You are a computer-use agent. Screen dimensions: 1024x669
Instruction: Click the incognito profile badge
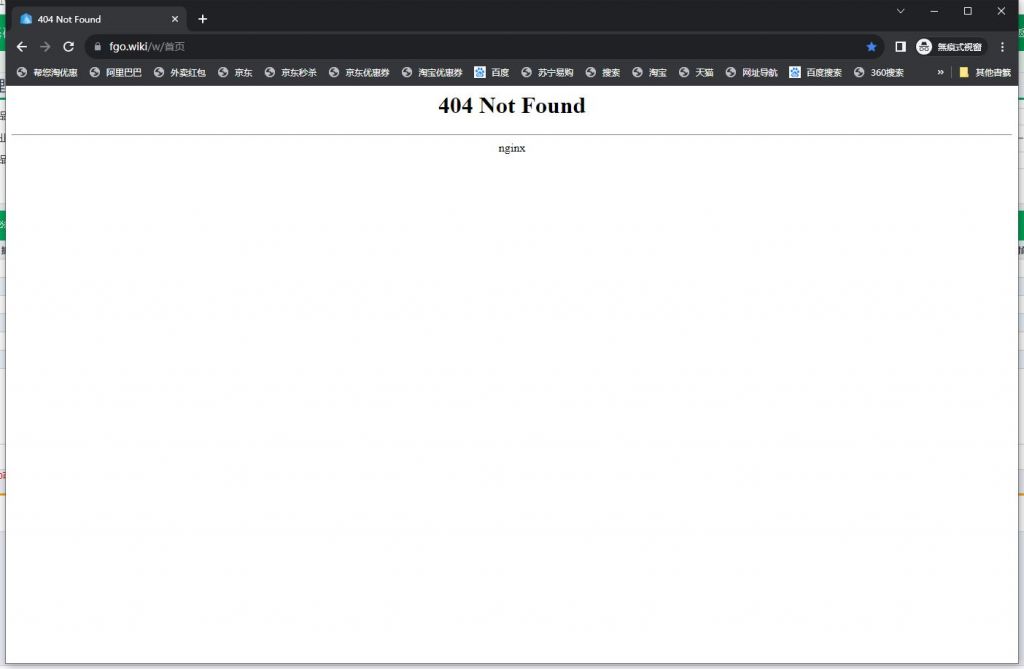pos(950,46)
